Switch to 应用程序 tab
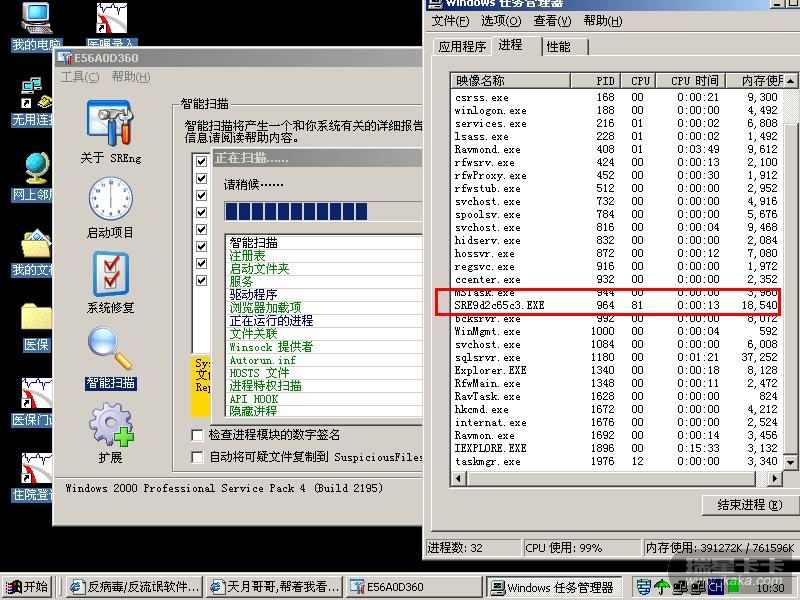 coord(462,46)
